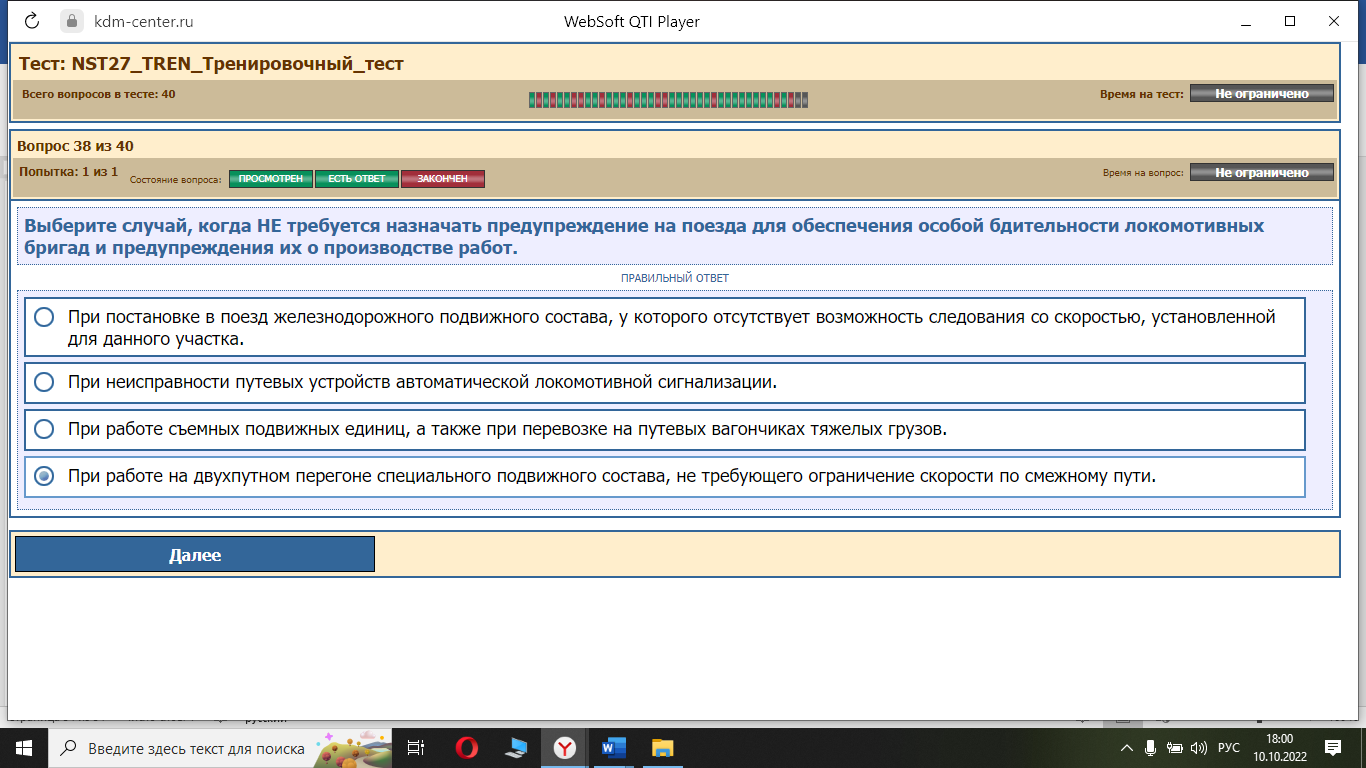Click the question progress bar strip
Viewport: 1366px width, 768px height.
coord(668,99)
